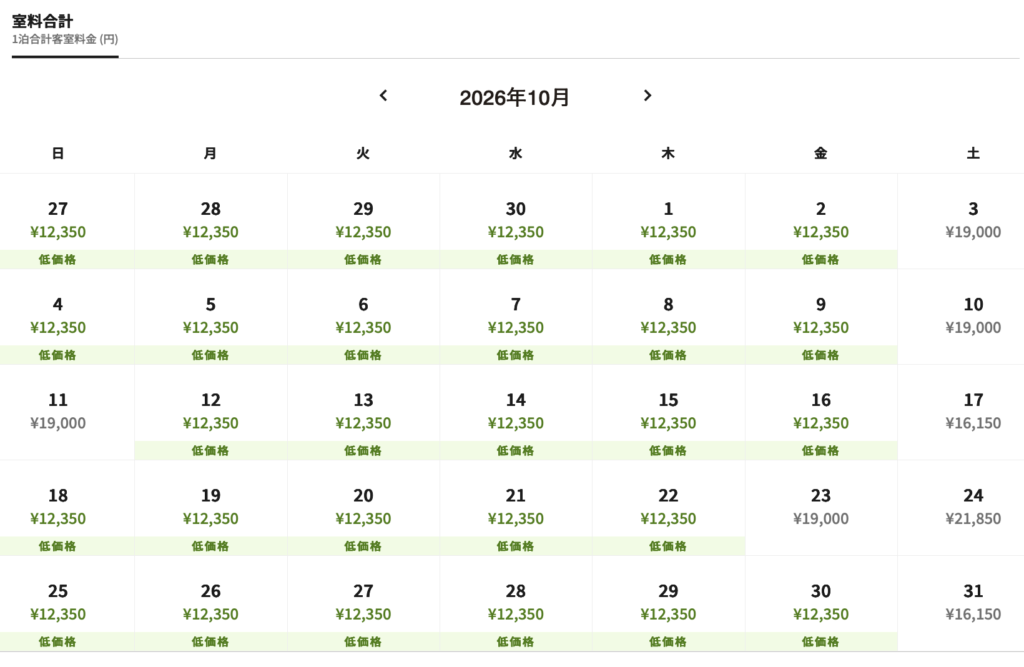This screenshot has width=1024, height=667.
Task: Open the 2026年10月 month title
Action: point(515,98)
